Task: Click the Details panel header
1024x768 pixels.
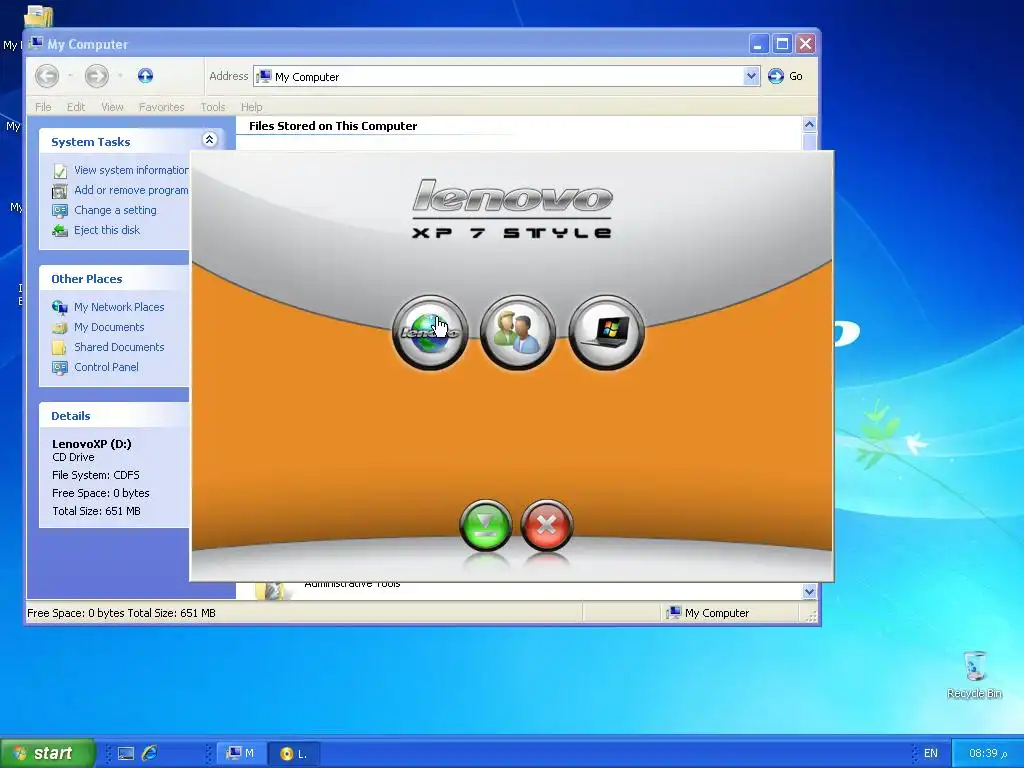Action: point(114,416)
